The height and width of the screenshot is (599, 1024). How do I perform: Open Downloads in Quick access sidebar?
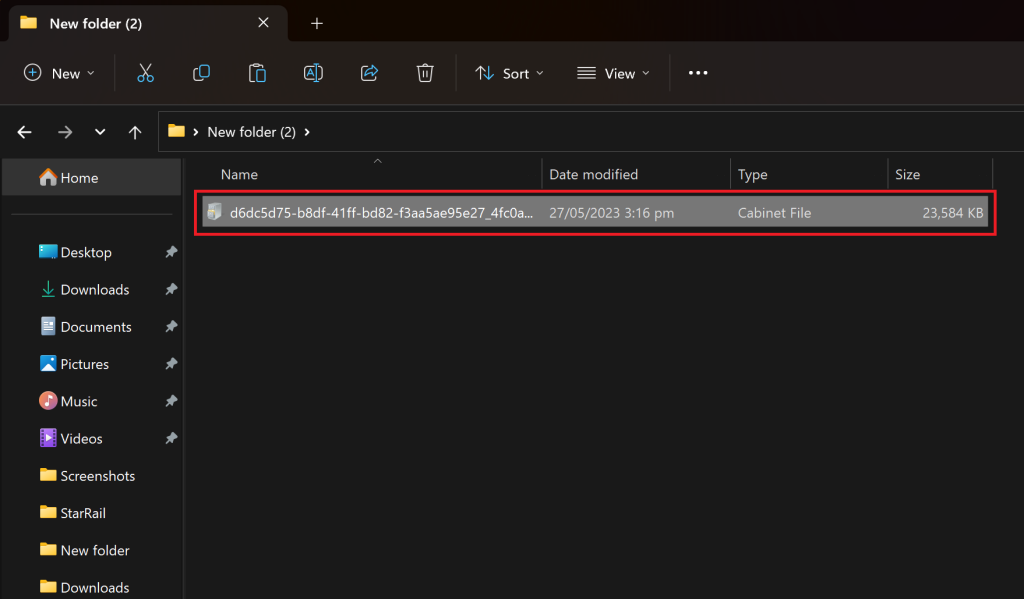coord(94,290)
